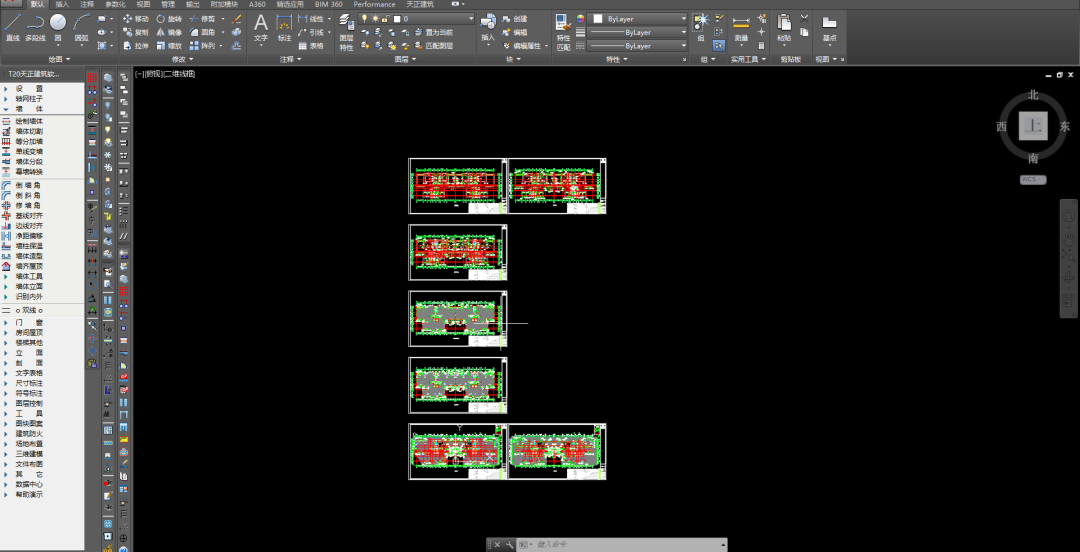Image resolution: width=1080 pixels, height=552 pixels.
Task: Expand the 注释 panel dropdown
Action: [x=290, y=60]
